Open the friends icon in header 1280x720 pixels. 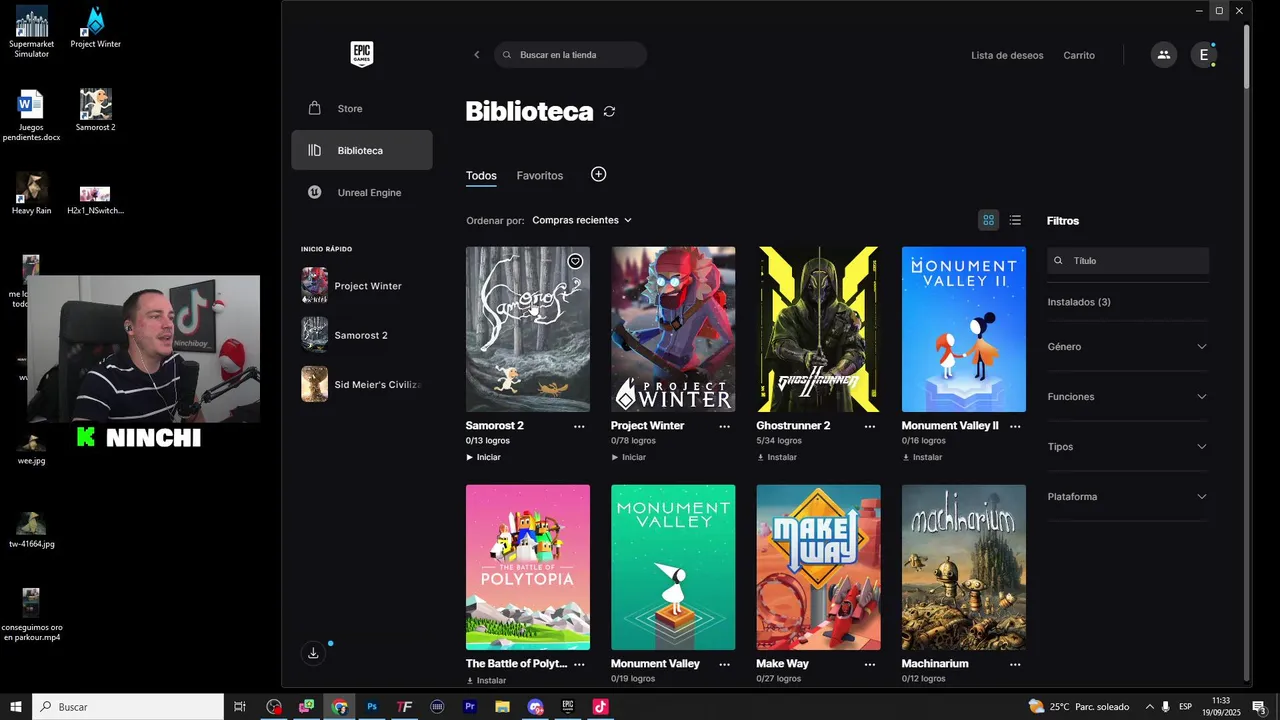(1163, 55)
